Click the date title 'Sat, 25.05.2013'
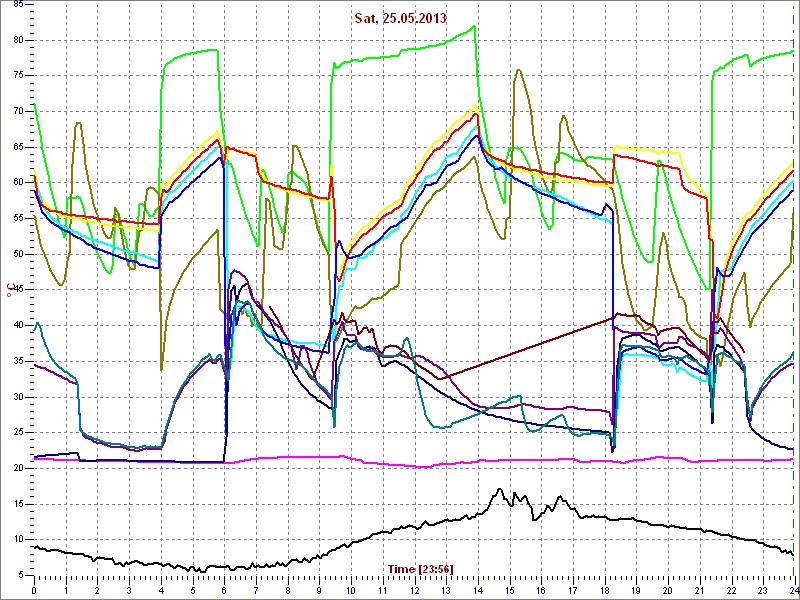Viewport: 800px width, 600px height. pos(401,18)
